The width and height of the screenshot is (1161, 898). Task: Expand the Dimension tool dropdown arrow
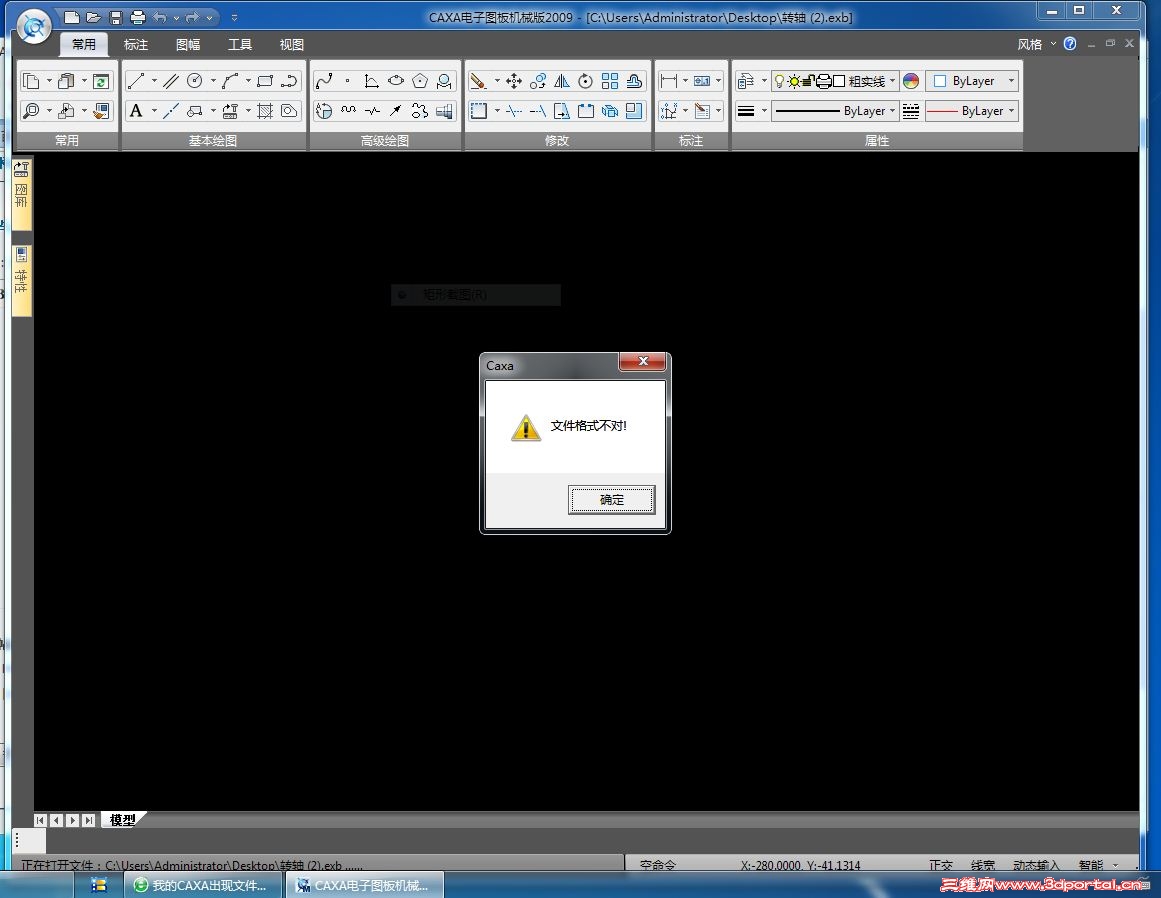[685, 81]
